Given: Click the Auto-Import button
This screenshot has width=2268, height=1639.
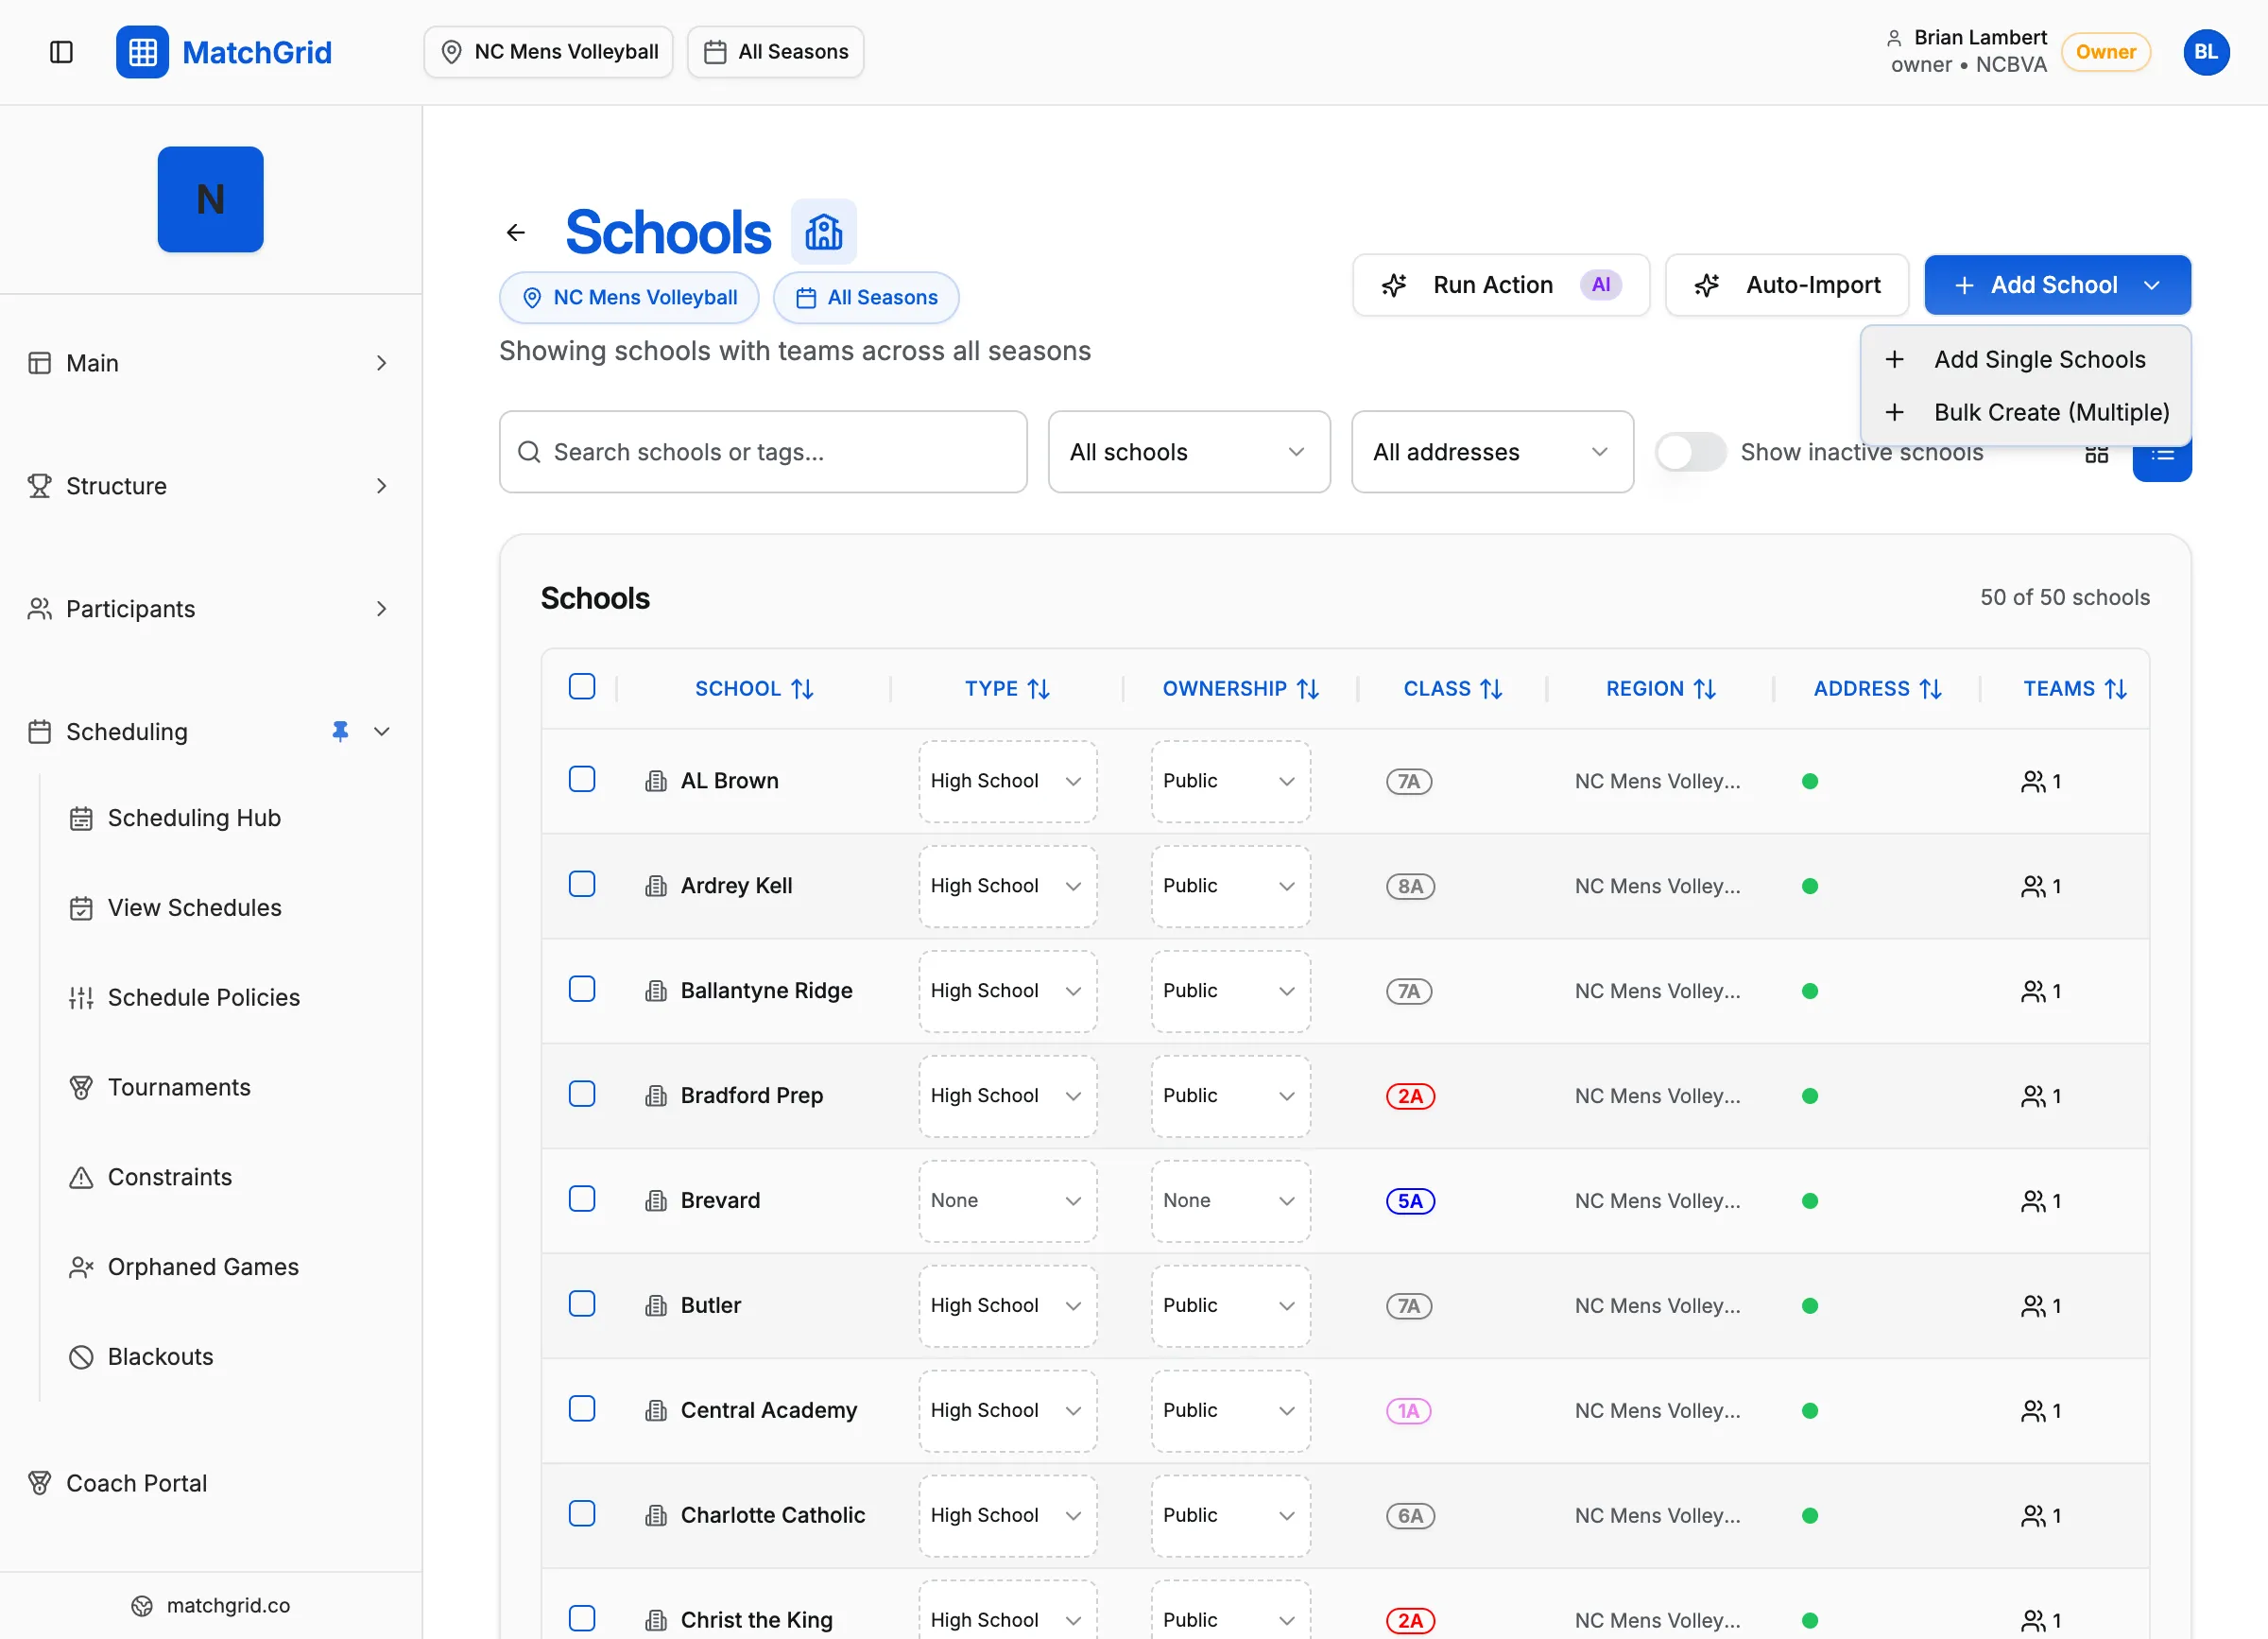Looking at the screenshot, I should click(x=1786, y=285).
